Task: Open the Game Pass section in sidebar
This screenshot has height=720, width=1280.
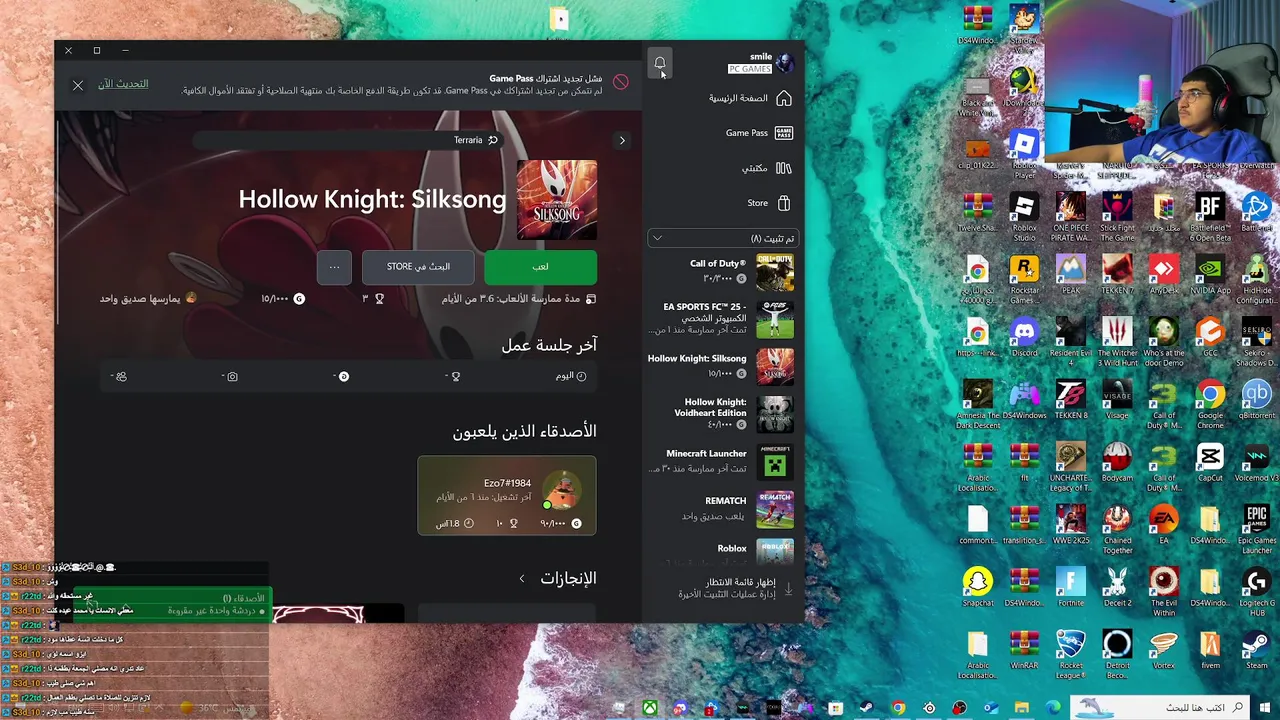Action: coord(759,133)
